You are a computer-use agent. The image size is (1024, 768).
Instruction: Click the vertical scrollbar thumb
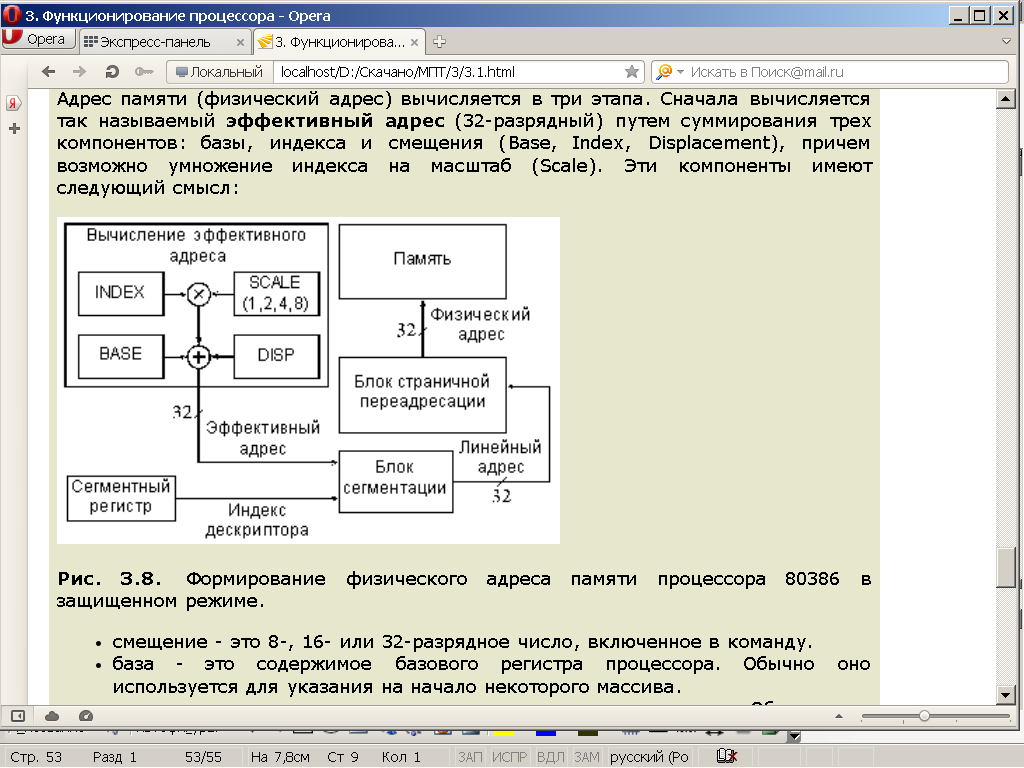[1006, 568]
